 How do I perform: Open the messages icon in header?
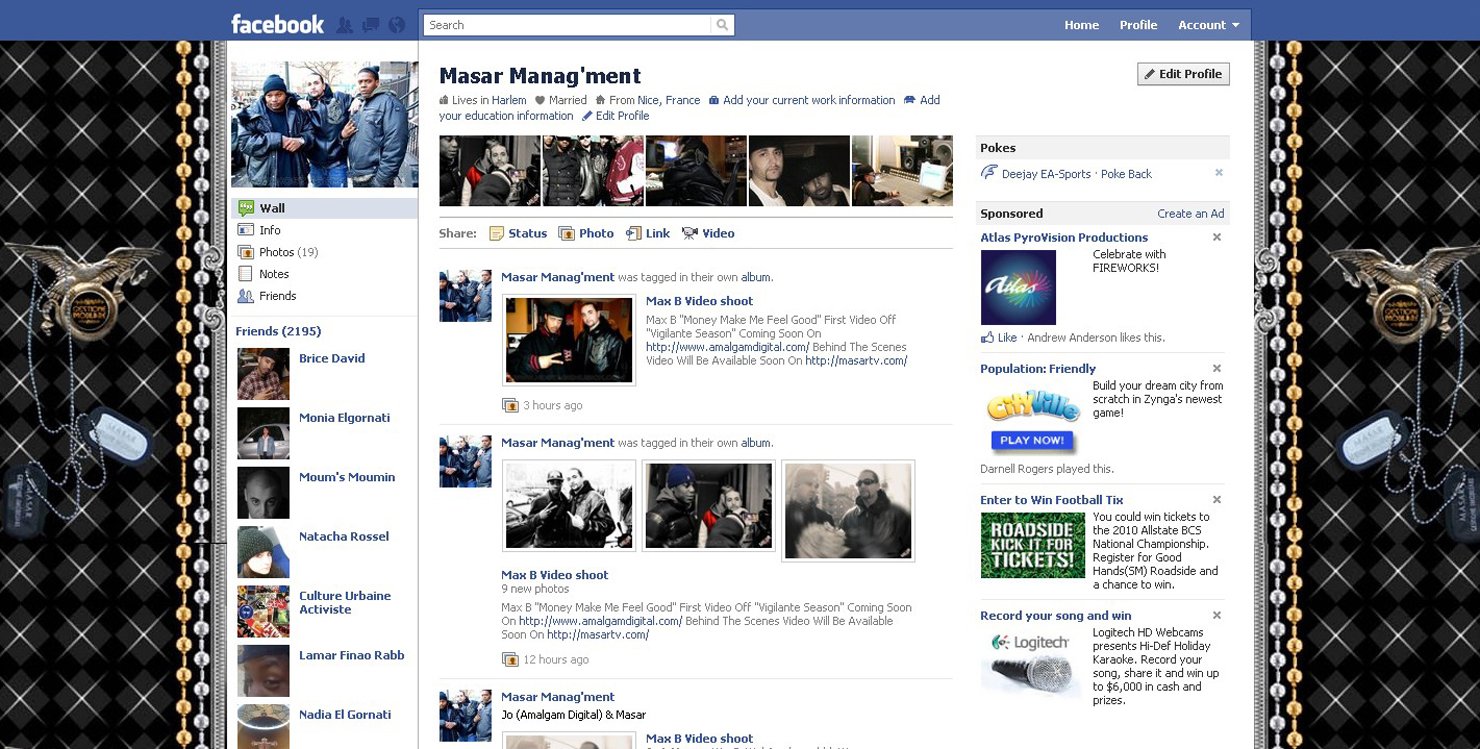(371, 25)
